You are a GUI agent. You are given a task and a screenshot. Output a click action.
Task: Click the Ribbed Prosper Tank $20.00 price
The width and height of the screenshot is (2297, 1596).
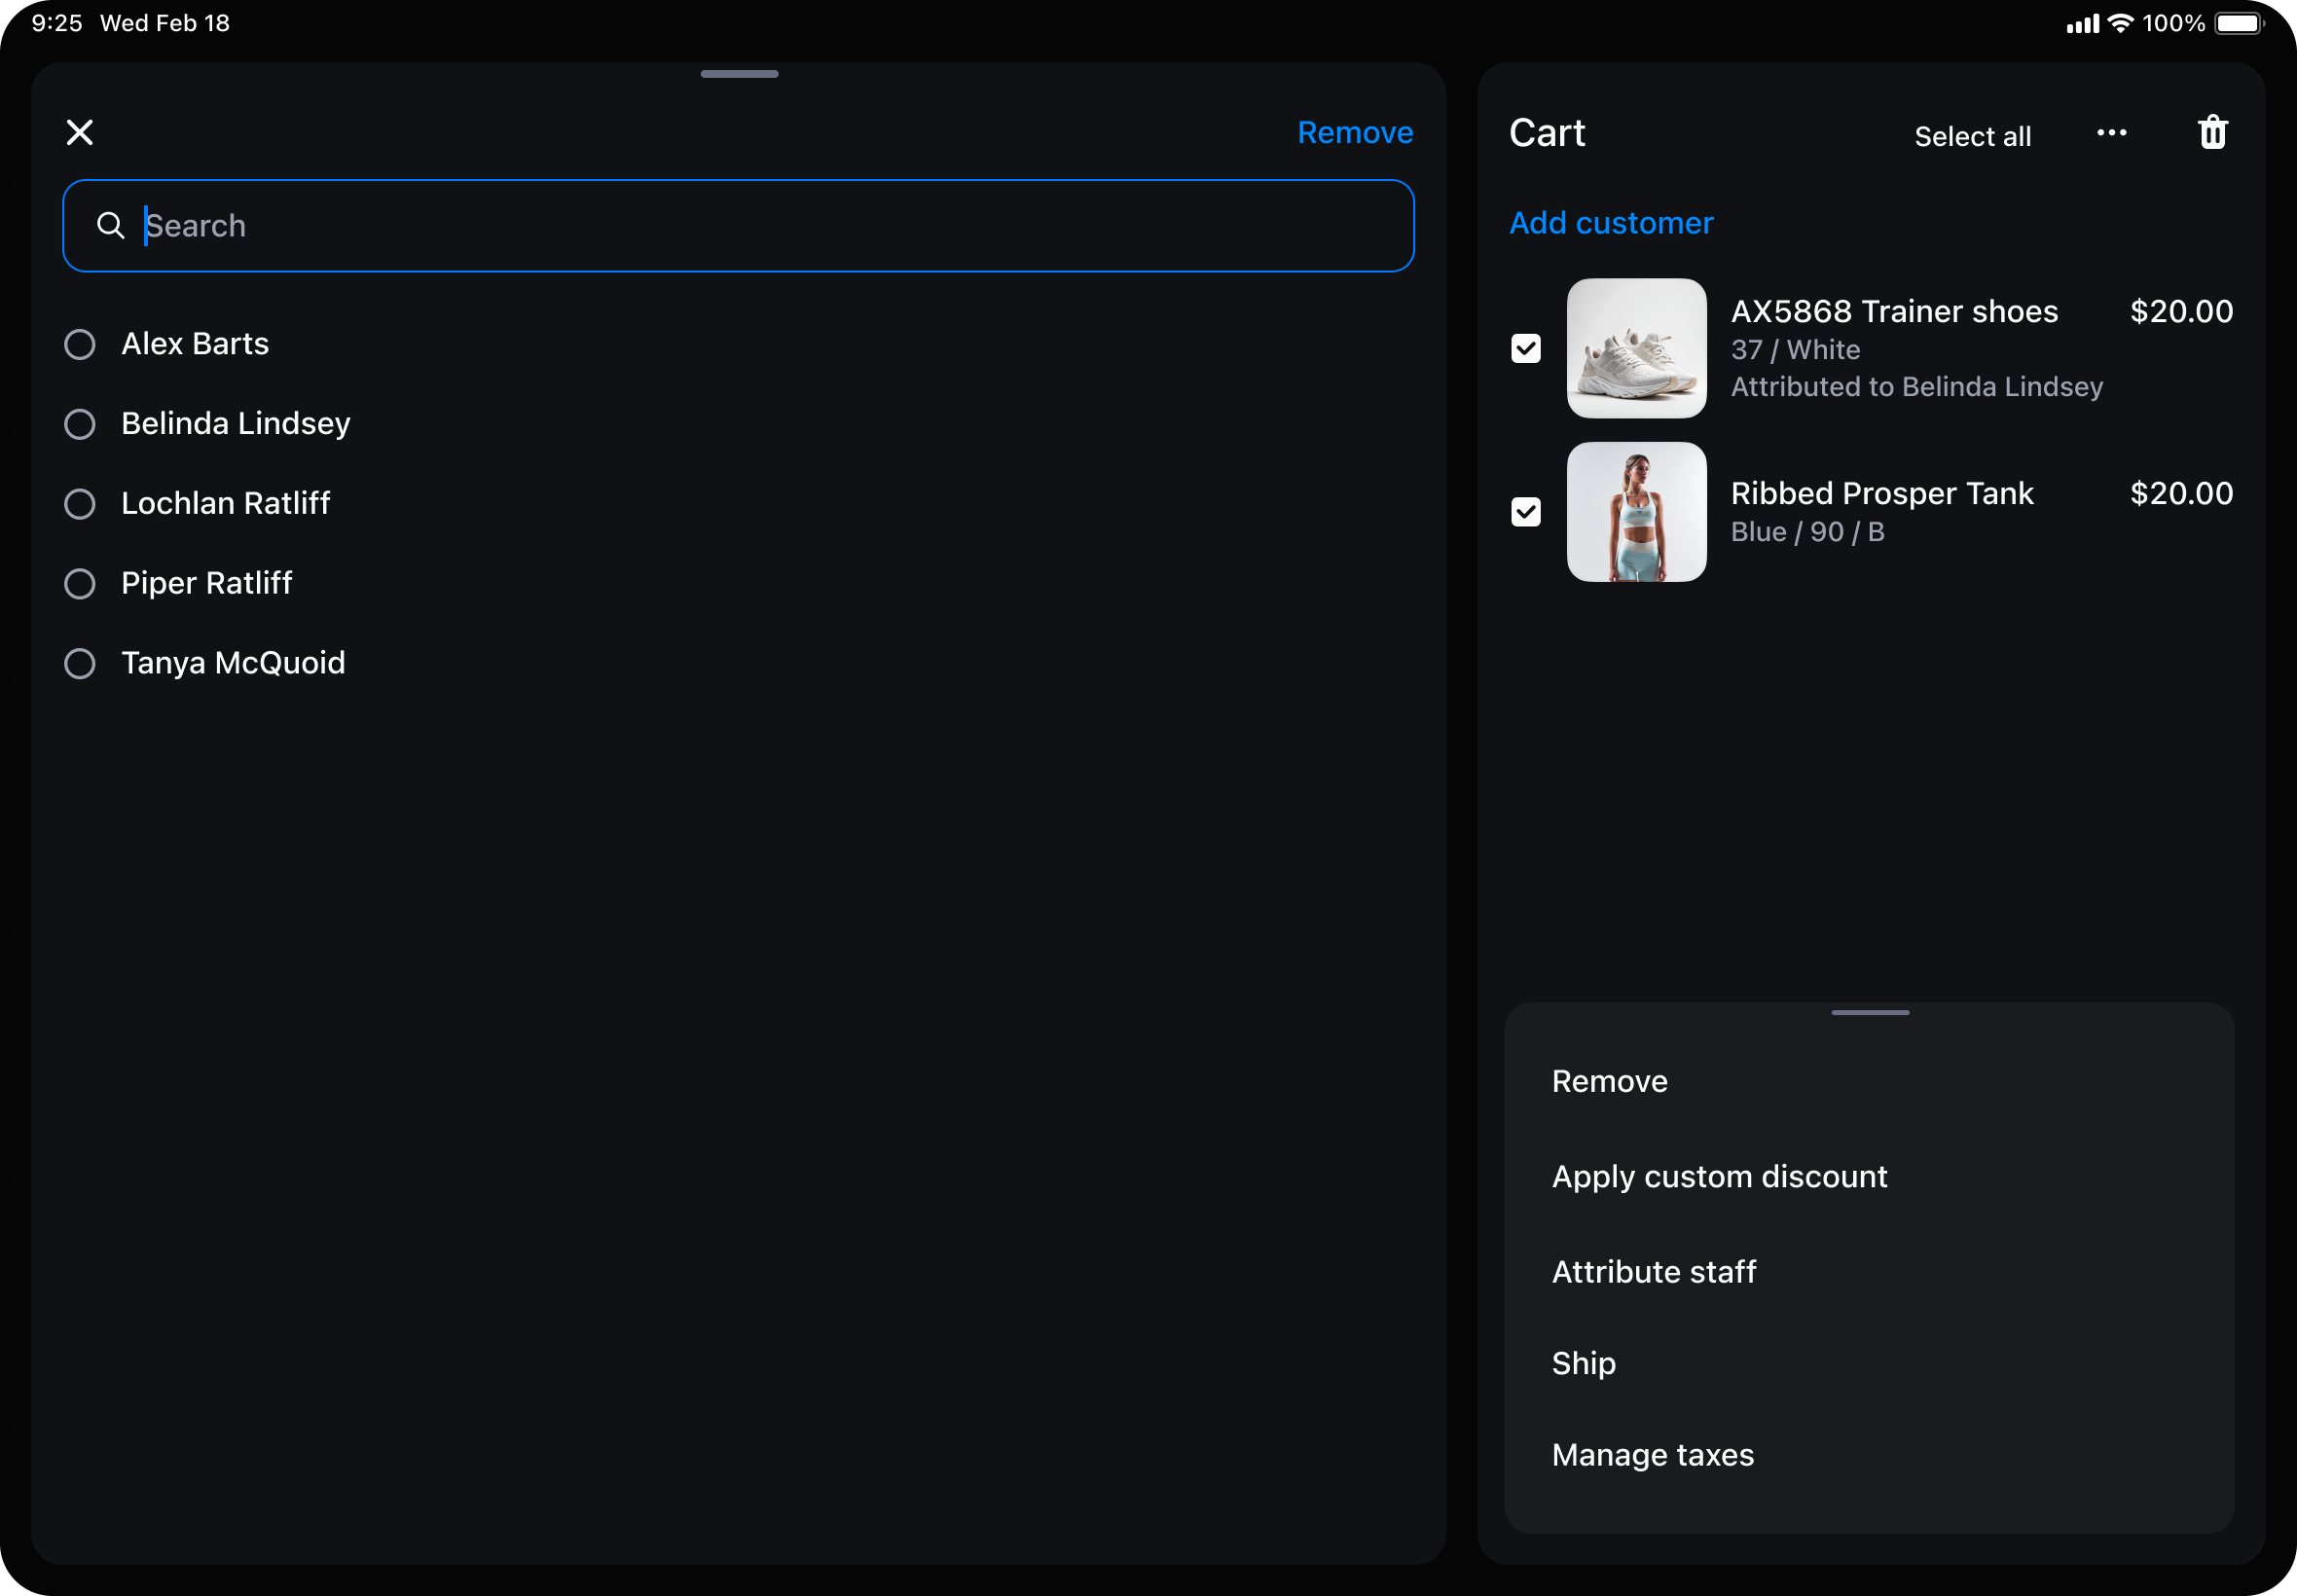[2180, 493]
